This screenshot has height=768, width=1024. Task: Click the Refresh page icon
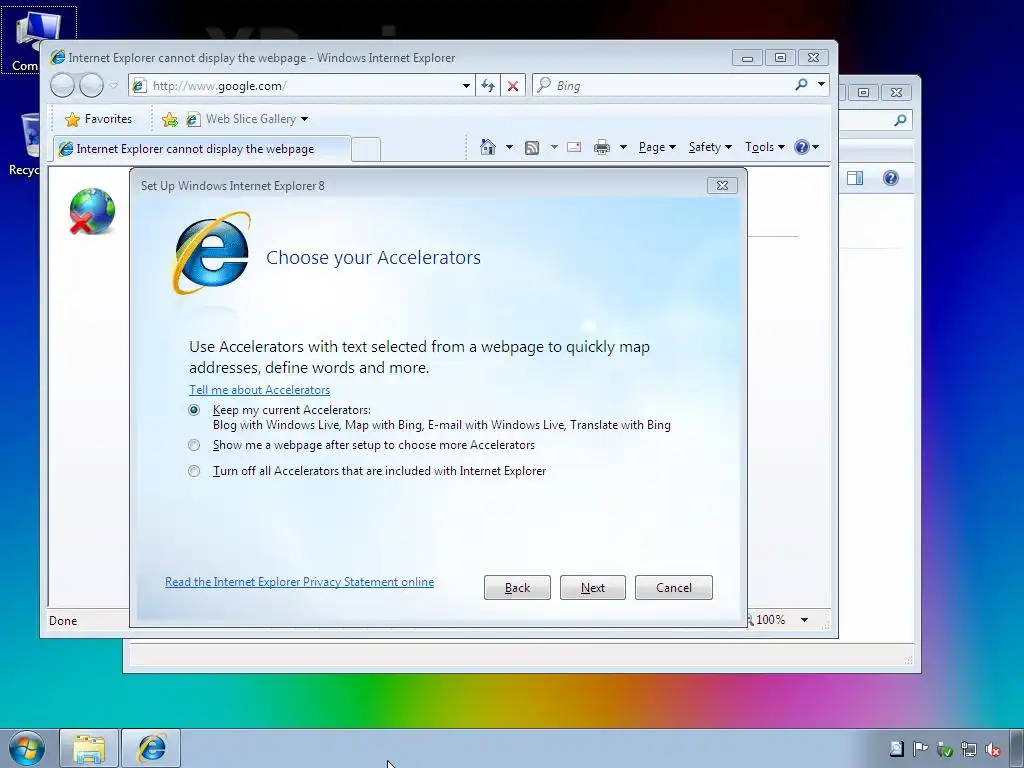point(488,86)
